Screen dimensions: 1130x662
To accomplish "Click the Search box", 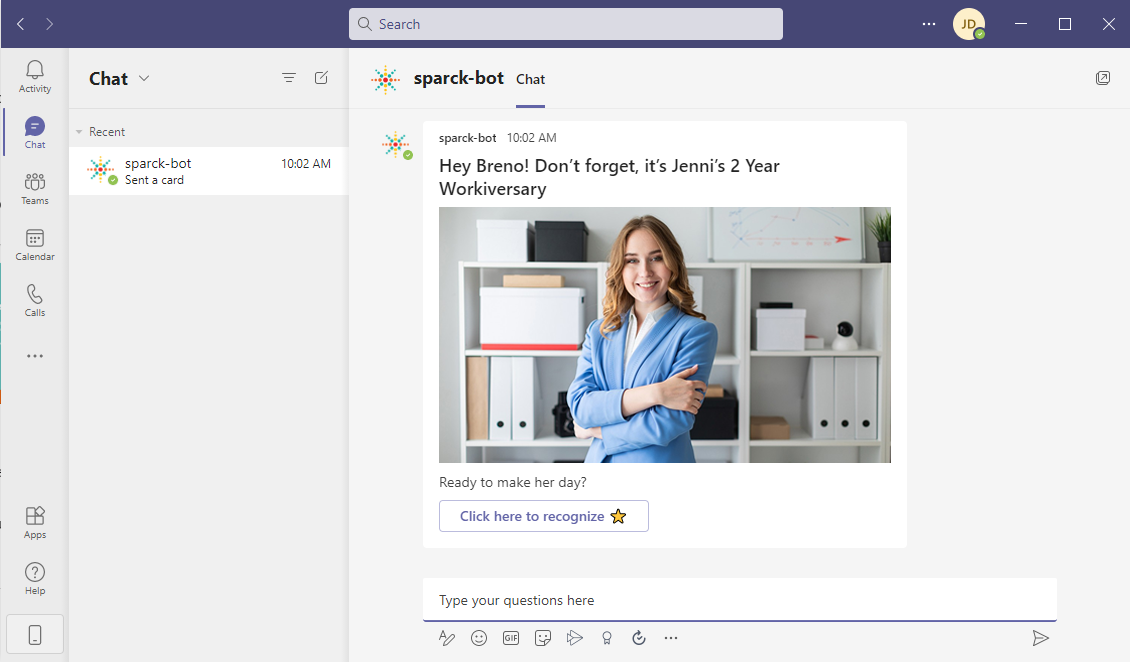I will tap(566, 24).
